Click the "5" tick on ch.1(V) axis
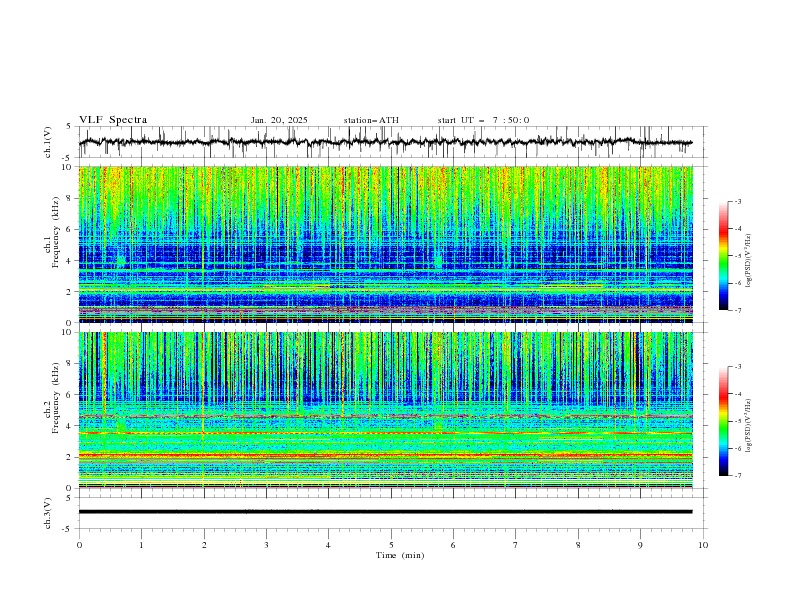Viewport: 792px width, 612px height. pos(69,126)
